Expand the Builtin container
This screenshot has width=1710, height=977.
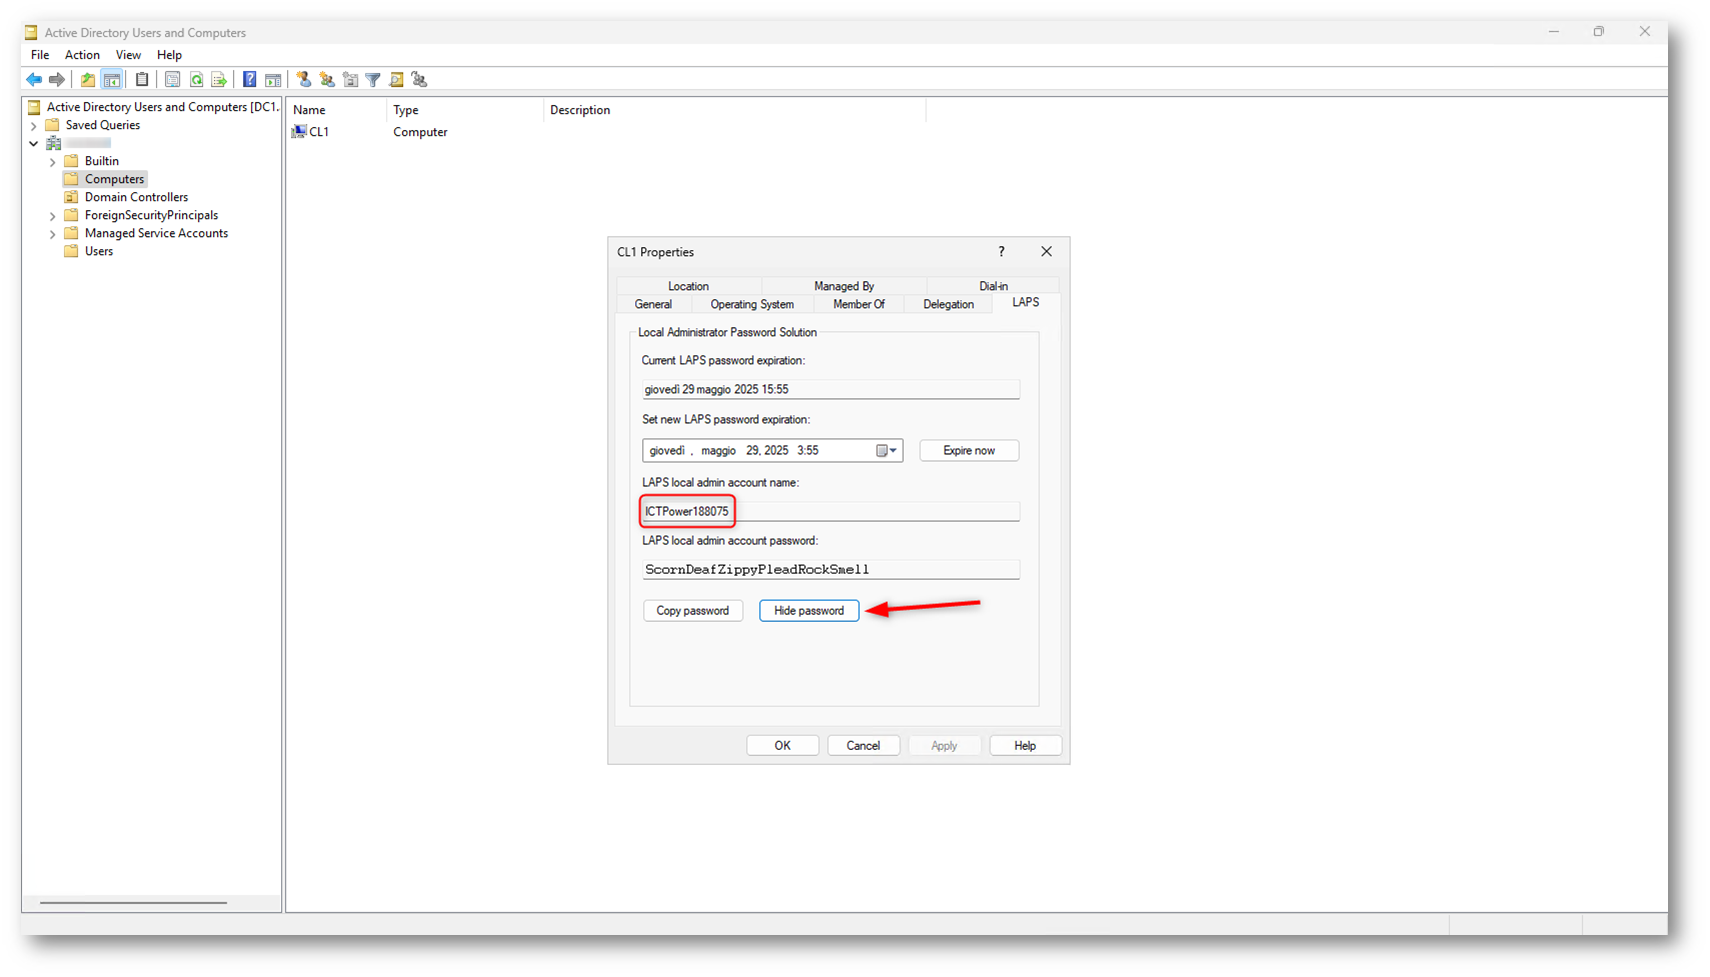(53, 162)
